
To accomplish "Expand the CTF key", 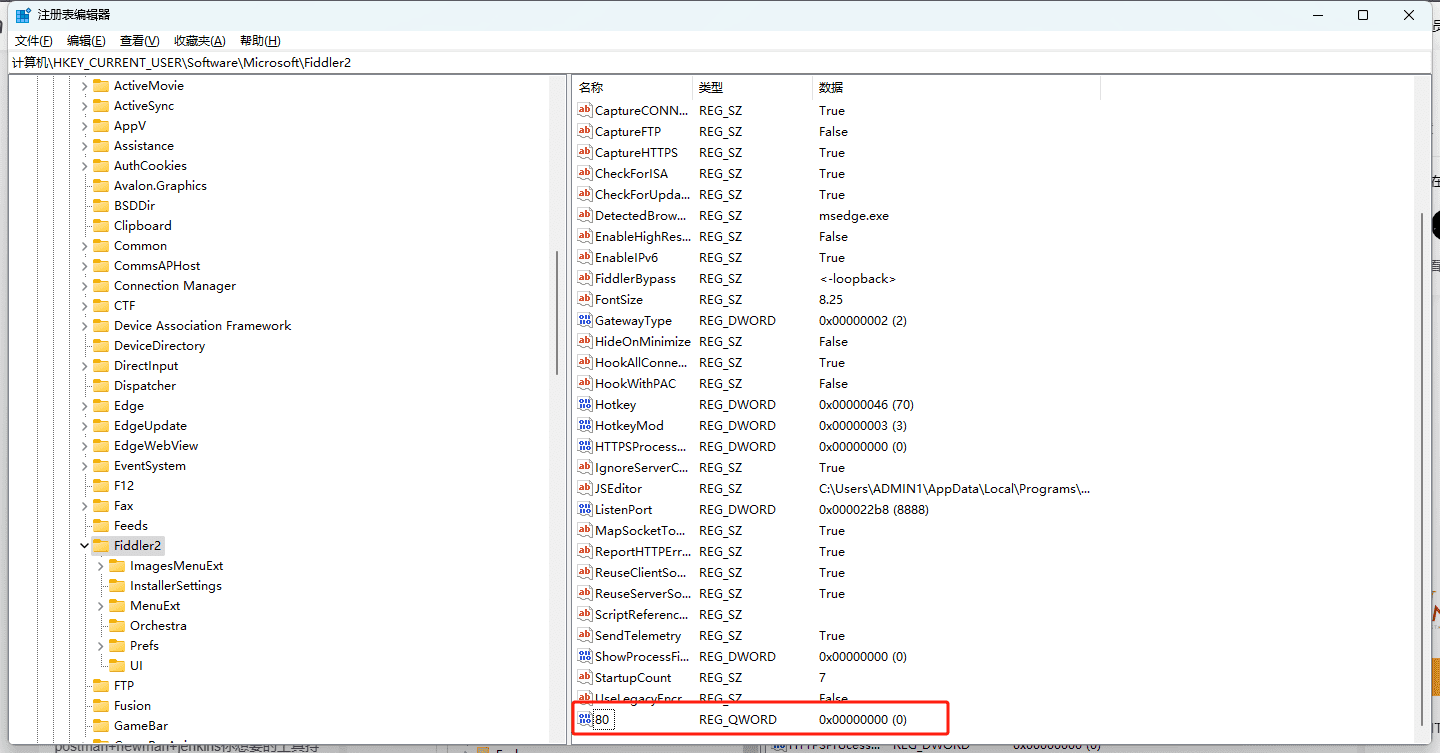I will coord(84,306).
